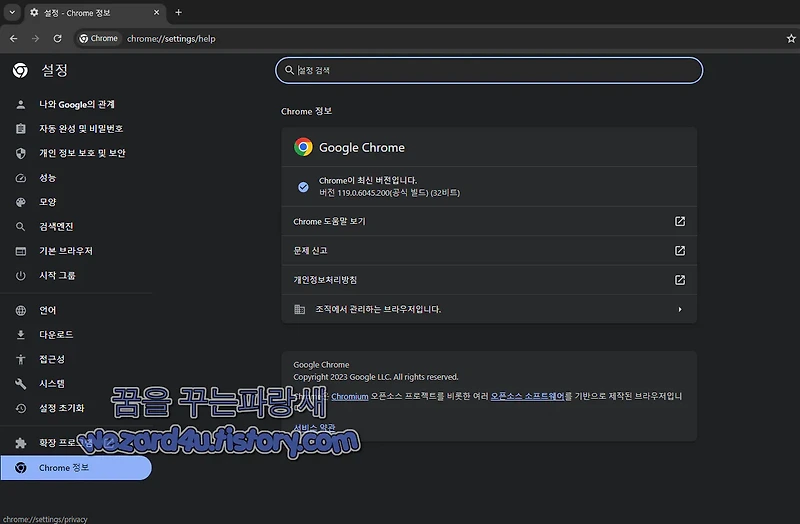
Task: Click the search engine magnifier icon
Action: tap(20, 227)
